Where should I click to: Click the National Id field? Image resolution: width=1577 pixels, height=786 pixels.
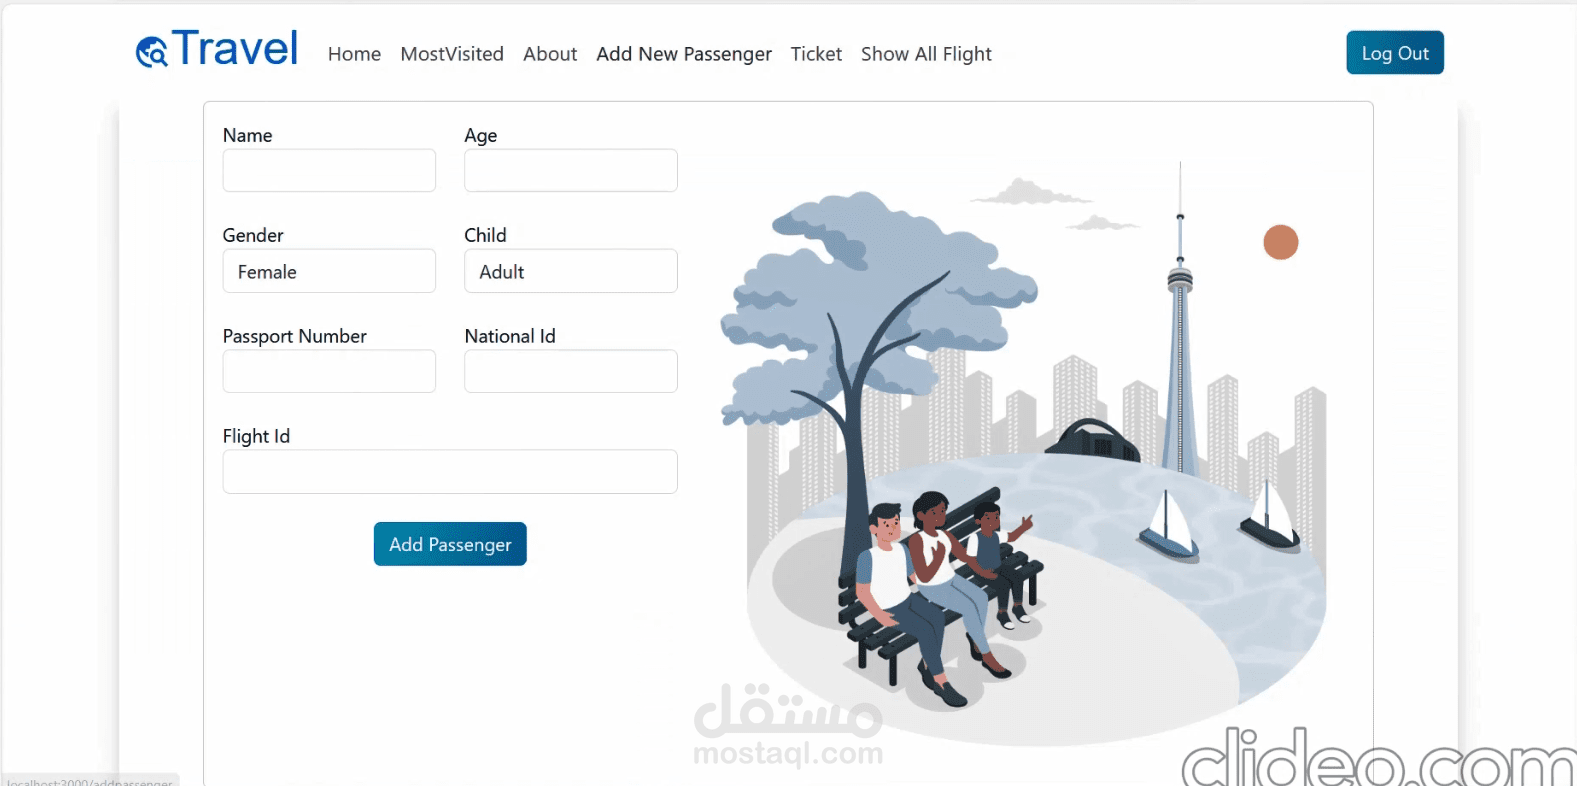[571, 371]
